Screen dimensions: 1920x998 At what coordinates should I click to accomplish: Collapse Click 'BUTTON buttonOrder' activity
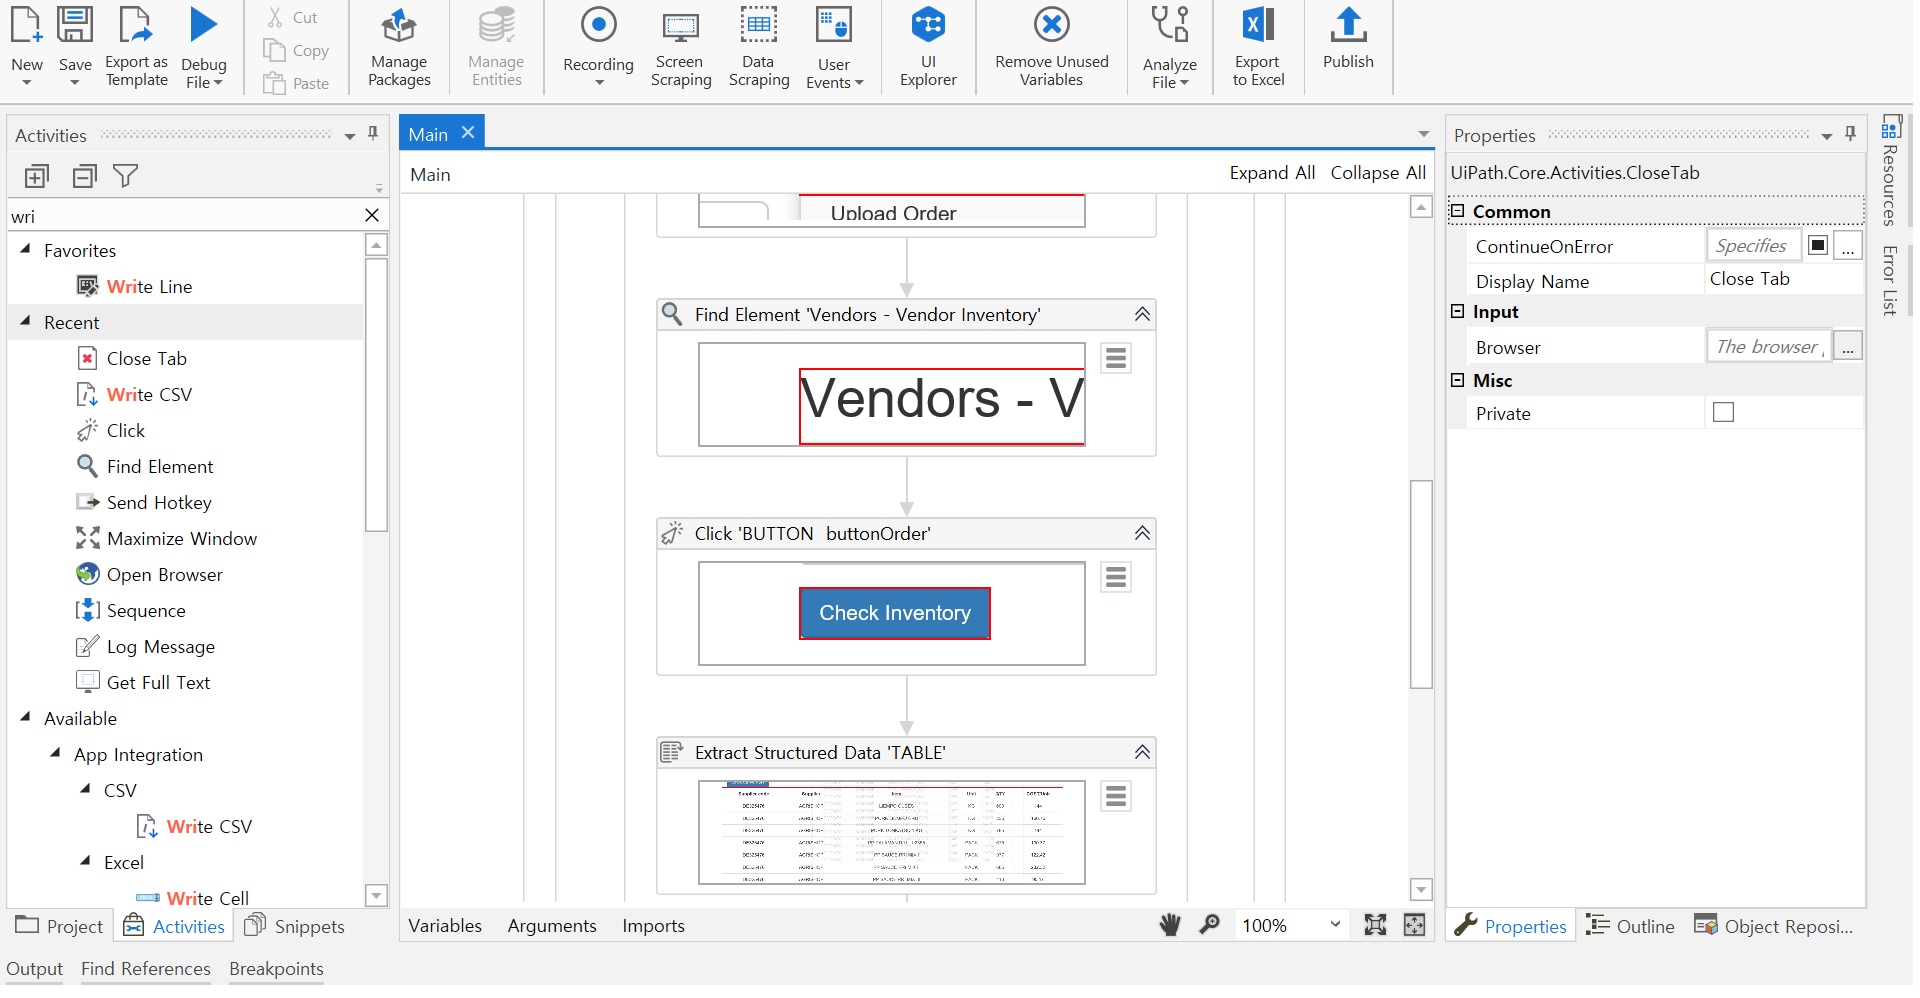[x=1142, y=533]
